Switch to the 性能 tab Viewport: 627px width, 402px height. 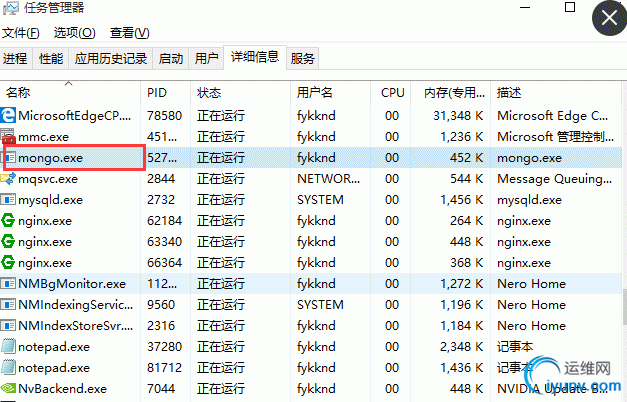click(x=51, y=59)
